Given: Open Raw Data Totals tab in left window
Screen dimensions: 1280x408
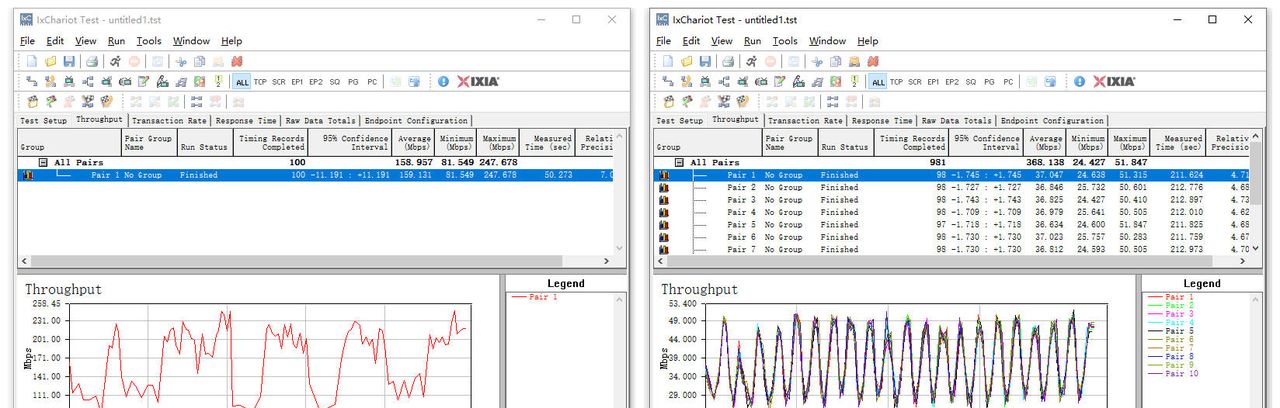Looking at the screenshot, I should pyautogui.click(x=321, y=121).
